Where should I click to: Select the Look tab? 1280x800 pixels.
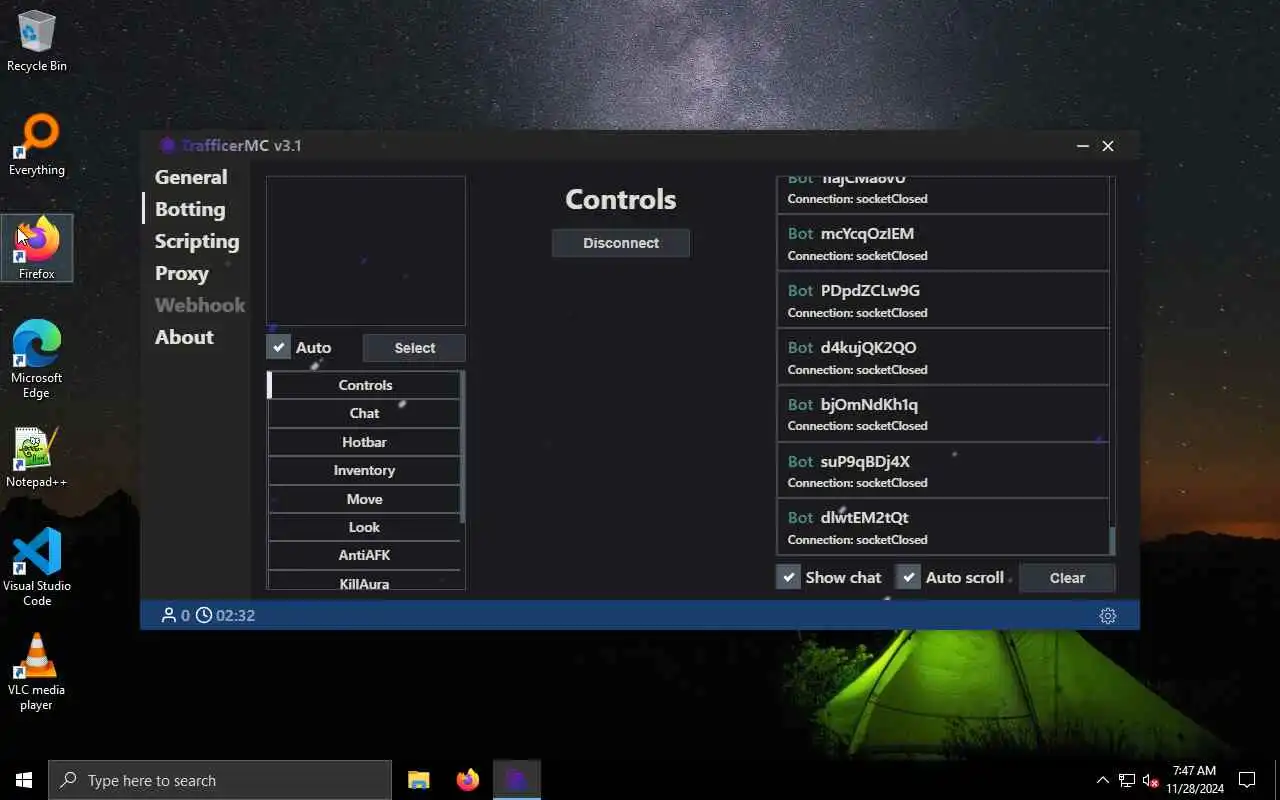[x=364, y=527]
